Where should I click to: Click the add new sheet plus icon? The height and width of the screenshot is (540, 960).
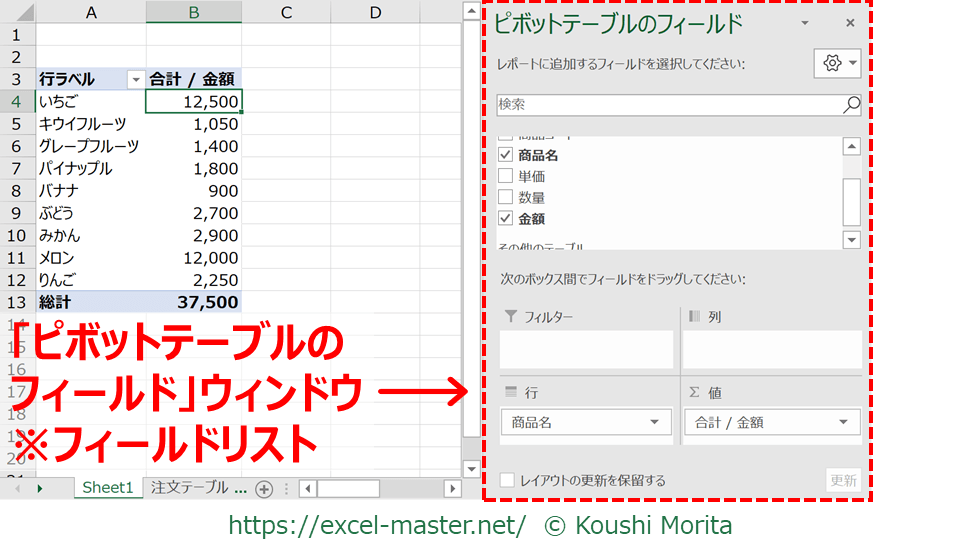pyautogui.click(x=264, y=489)
